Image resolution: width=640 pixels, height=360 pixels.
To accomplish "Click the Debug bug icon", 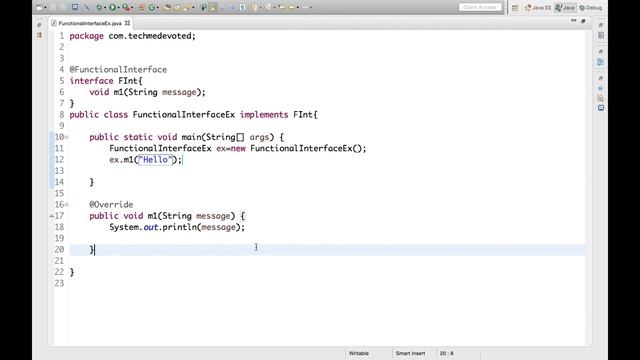I will click(99, 7).
